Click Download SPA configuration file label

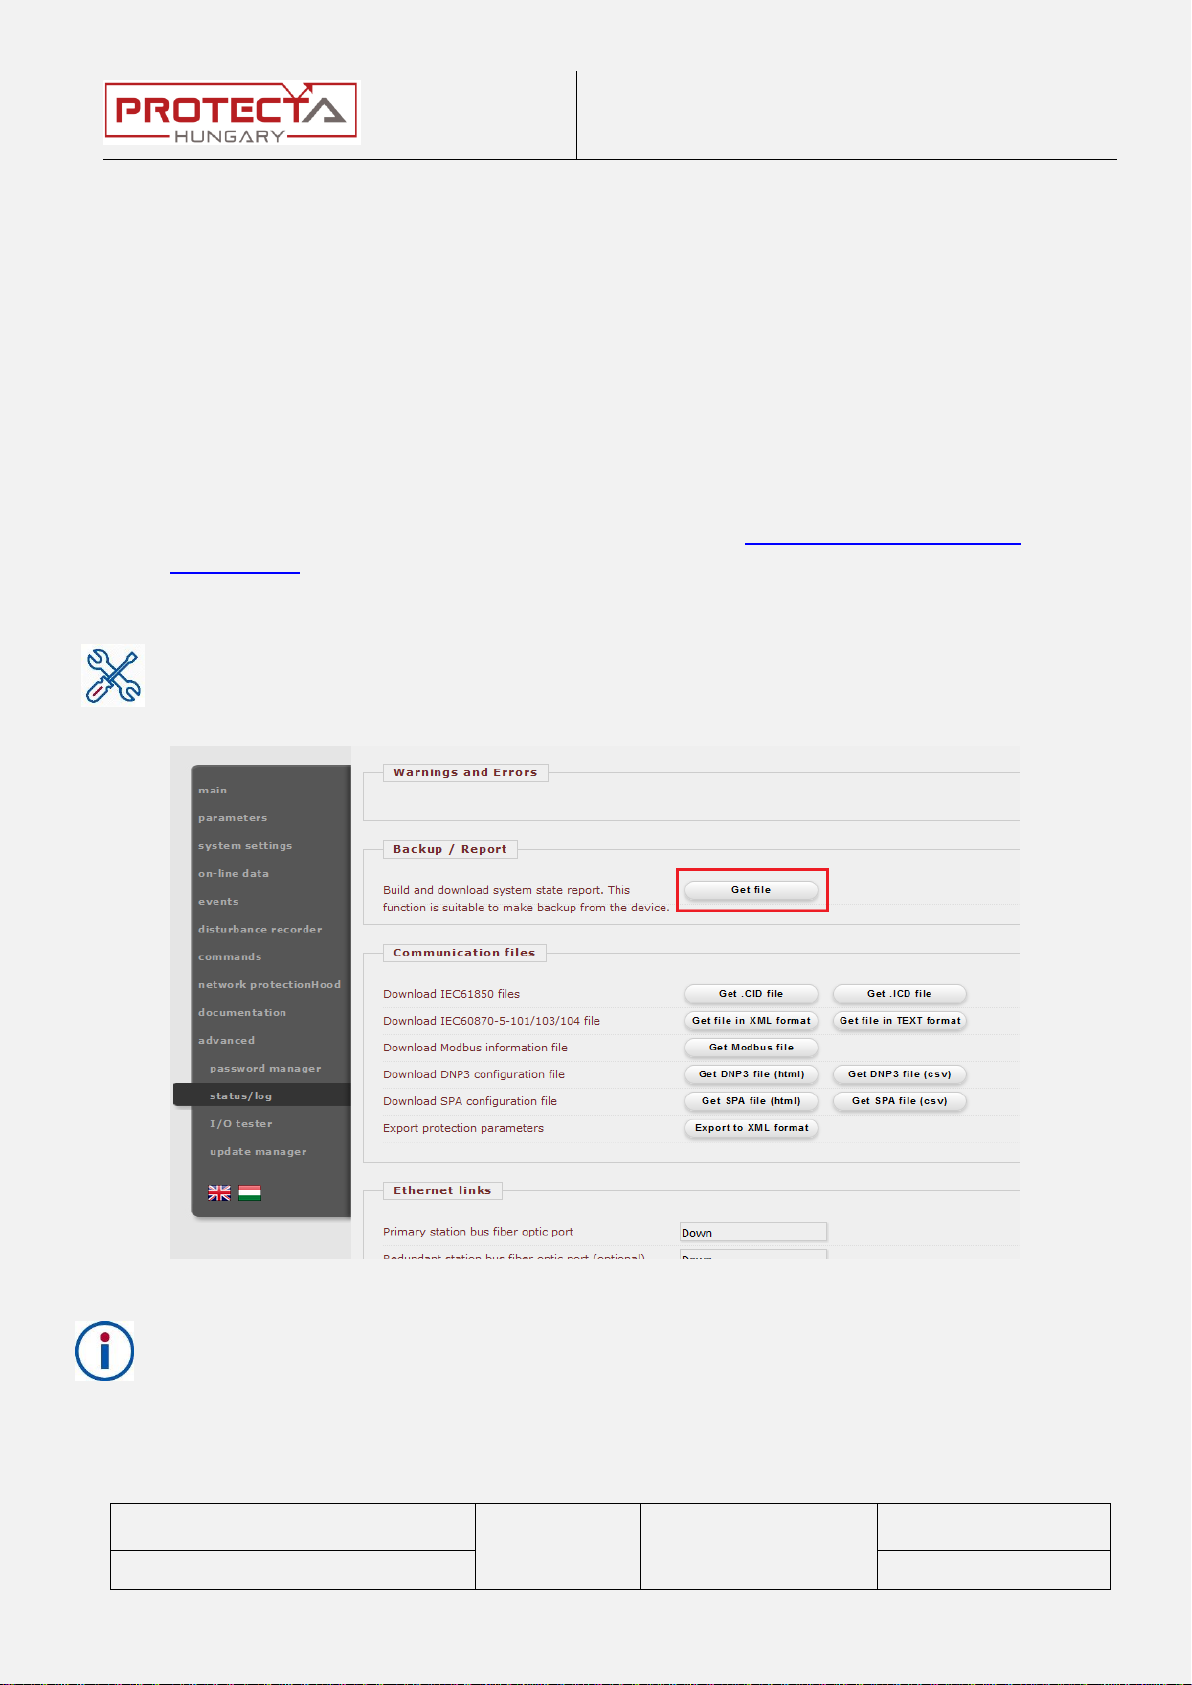pyautogui.click(x=470, y=1101)
